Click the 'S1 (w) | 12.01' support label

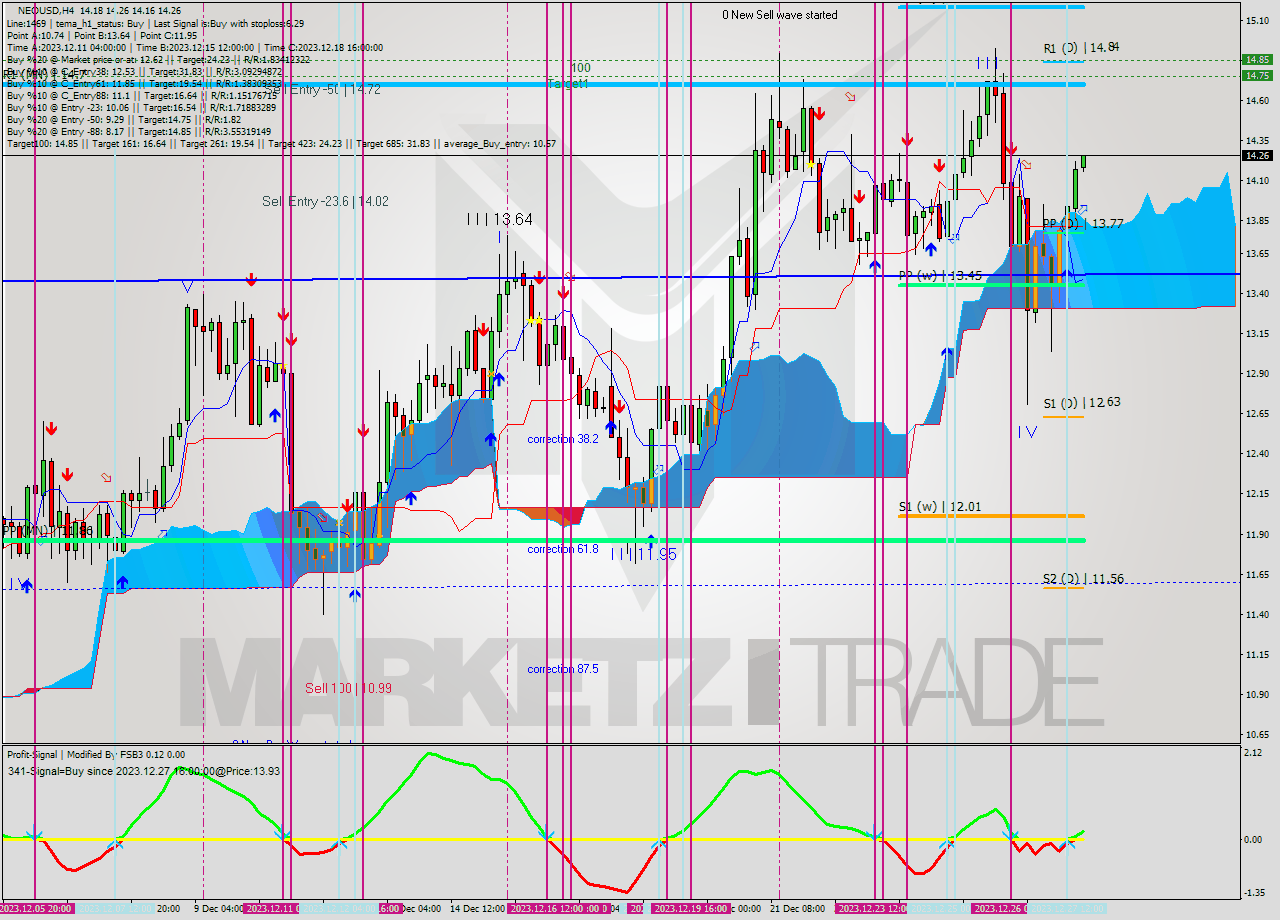[939, 507]
